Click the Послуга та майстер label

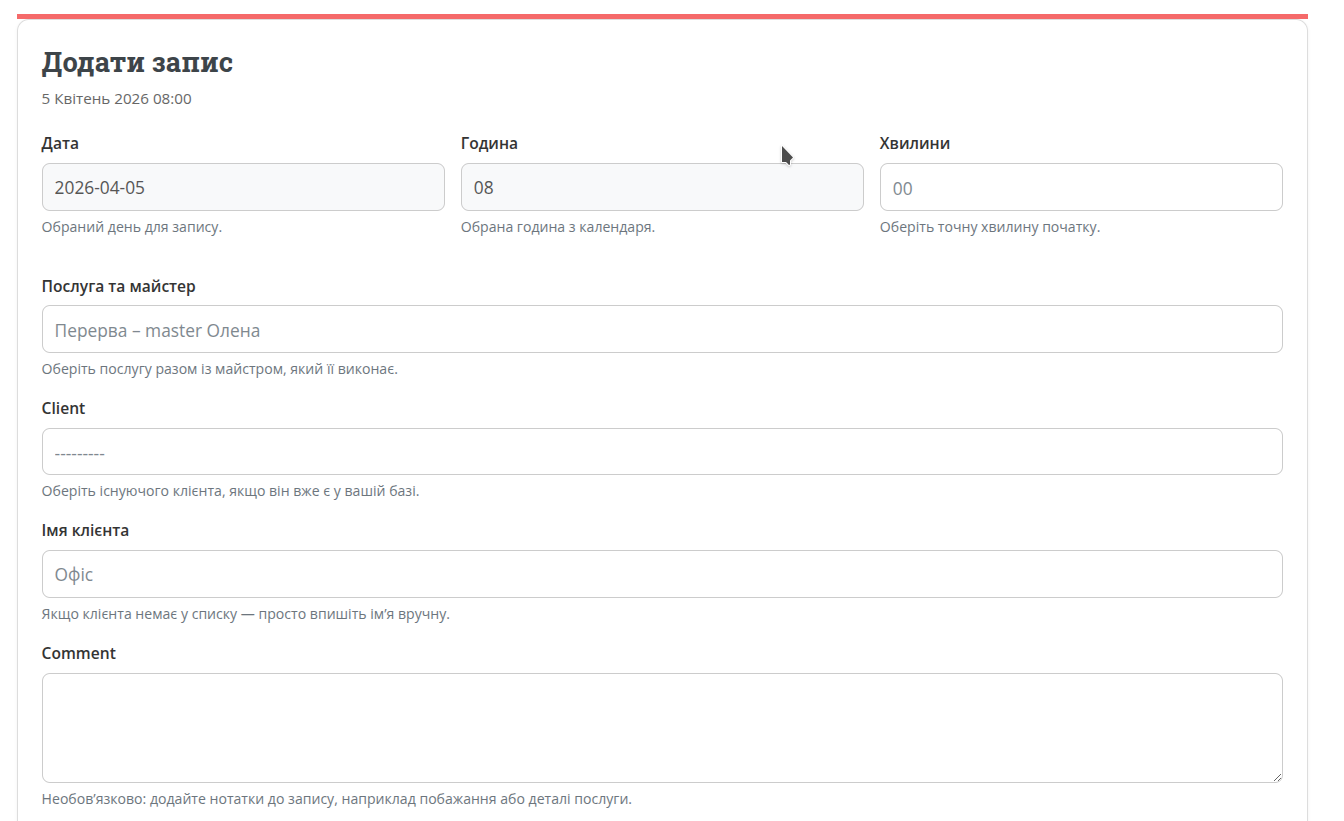[x=118, y=286]
